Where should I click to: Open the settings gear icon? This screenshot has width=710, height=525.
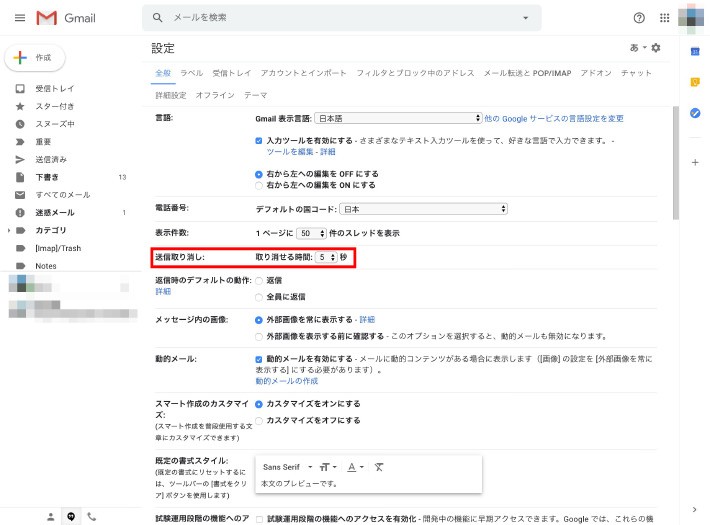coord(656,48)
